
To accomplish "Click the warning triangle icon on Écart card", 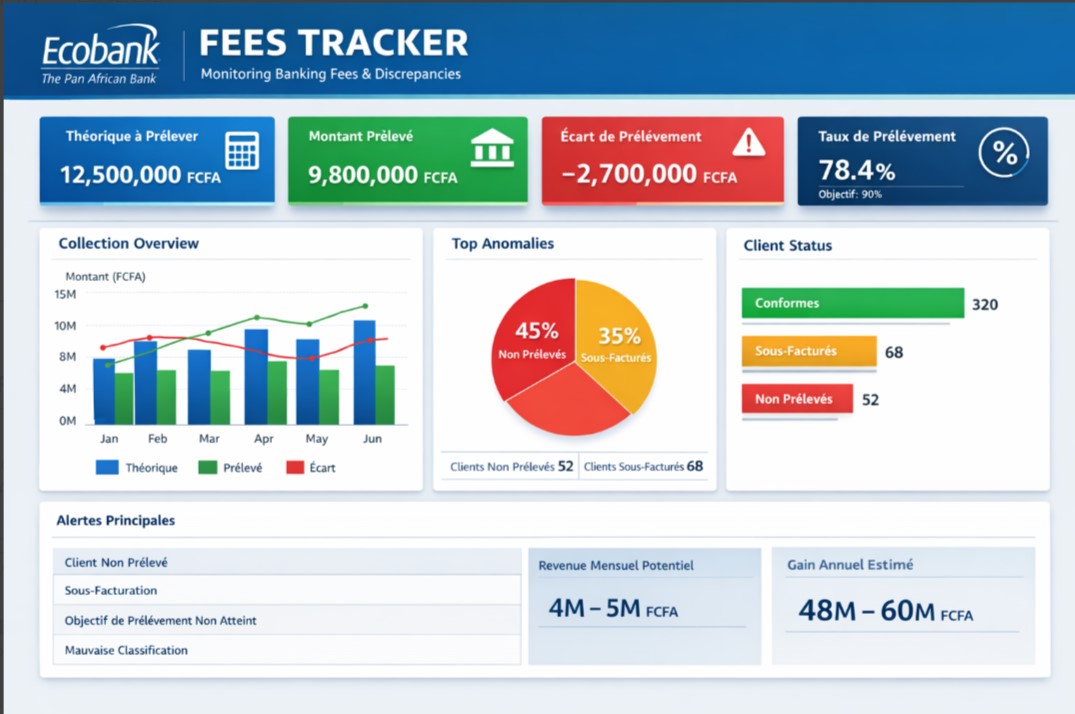I will click(x=749, y=143).
